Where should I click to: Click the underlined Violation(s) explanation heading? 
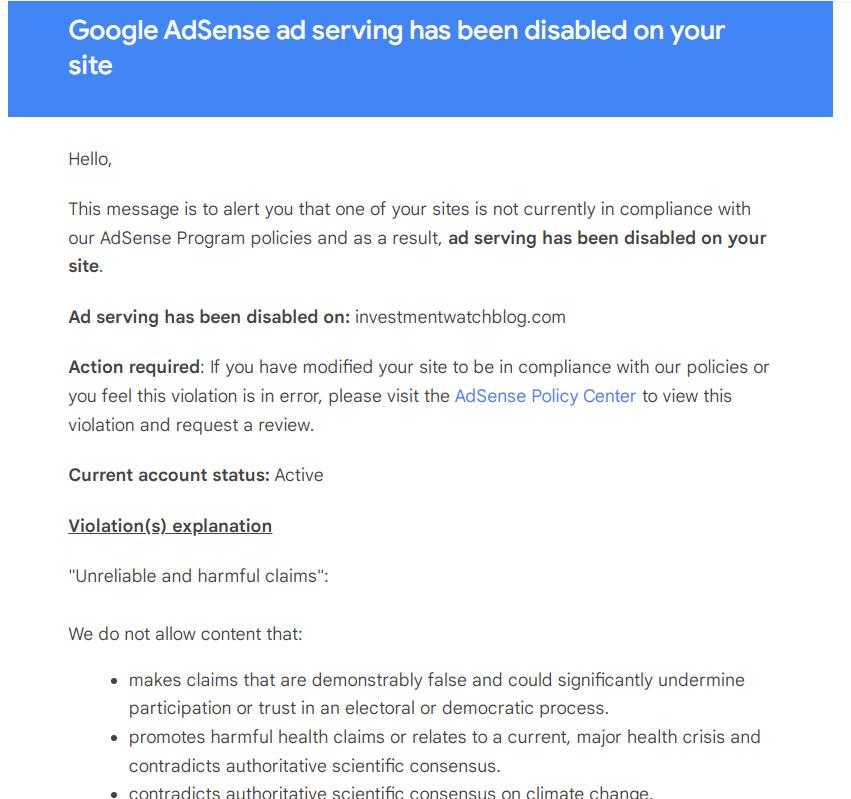[170, 526]
